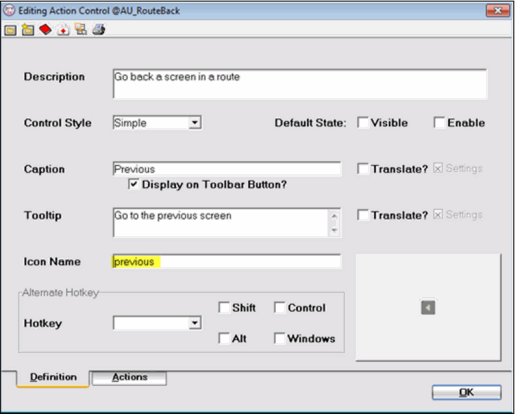Tick the Shift hotkey modifier checkbox
515x414 pixels.
pos(224,307)
